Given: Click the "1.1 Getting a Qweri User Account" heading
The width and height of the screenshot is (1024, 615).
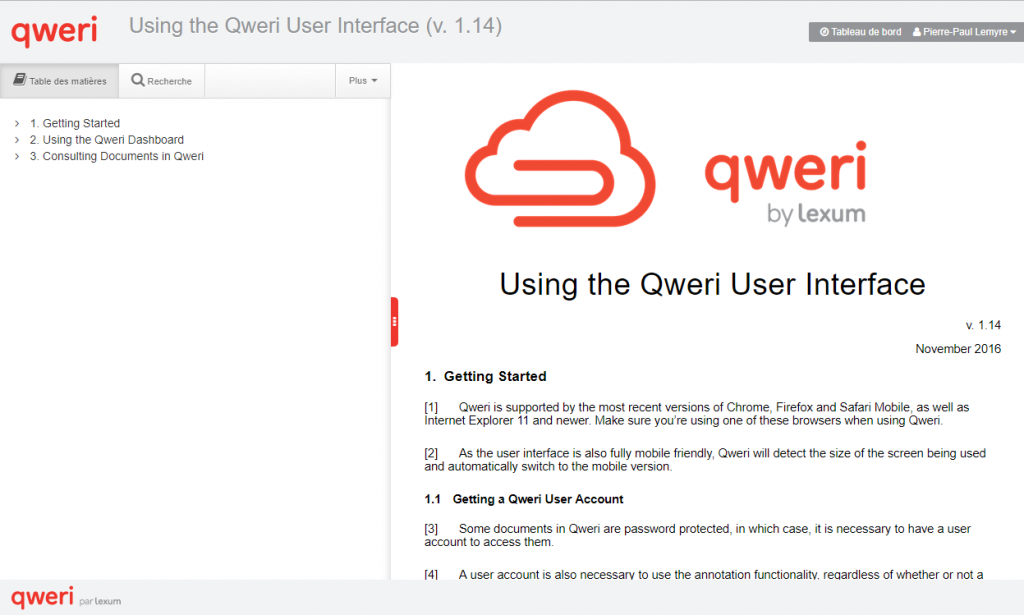Looking at the screenshot, I should click(x=538, y=499).
